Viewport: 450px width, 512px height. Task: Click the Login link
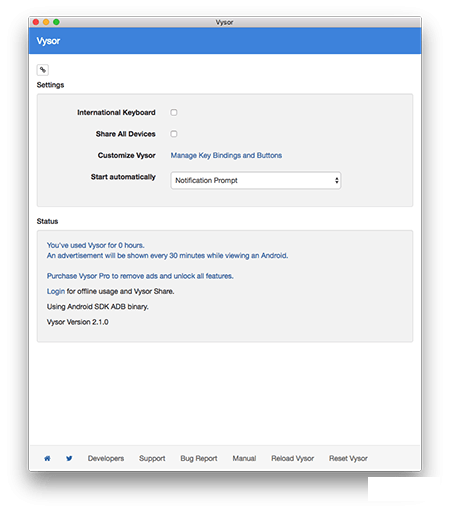56,291
